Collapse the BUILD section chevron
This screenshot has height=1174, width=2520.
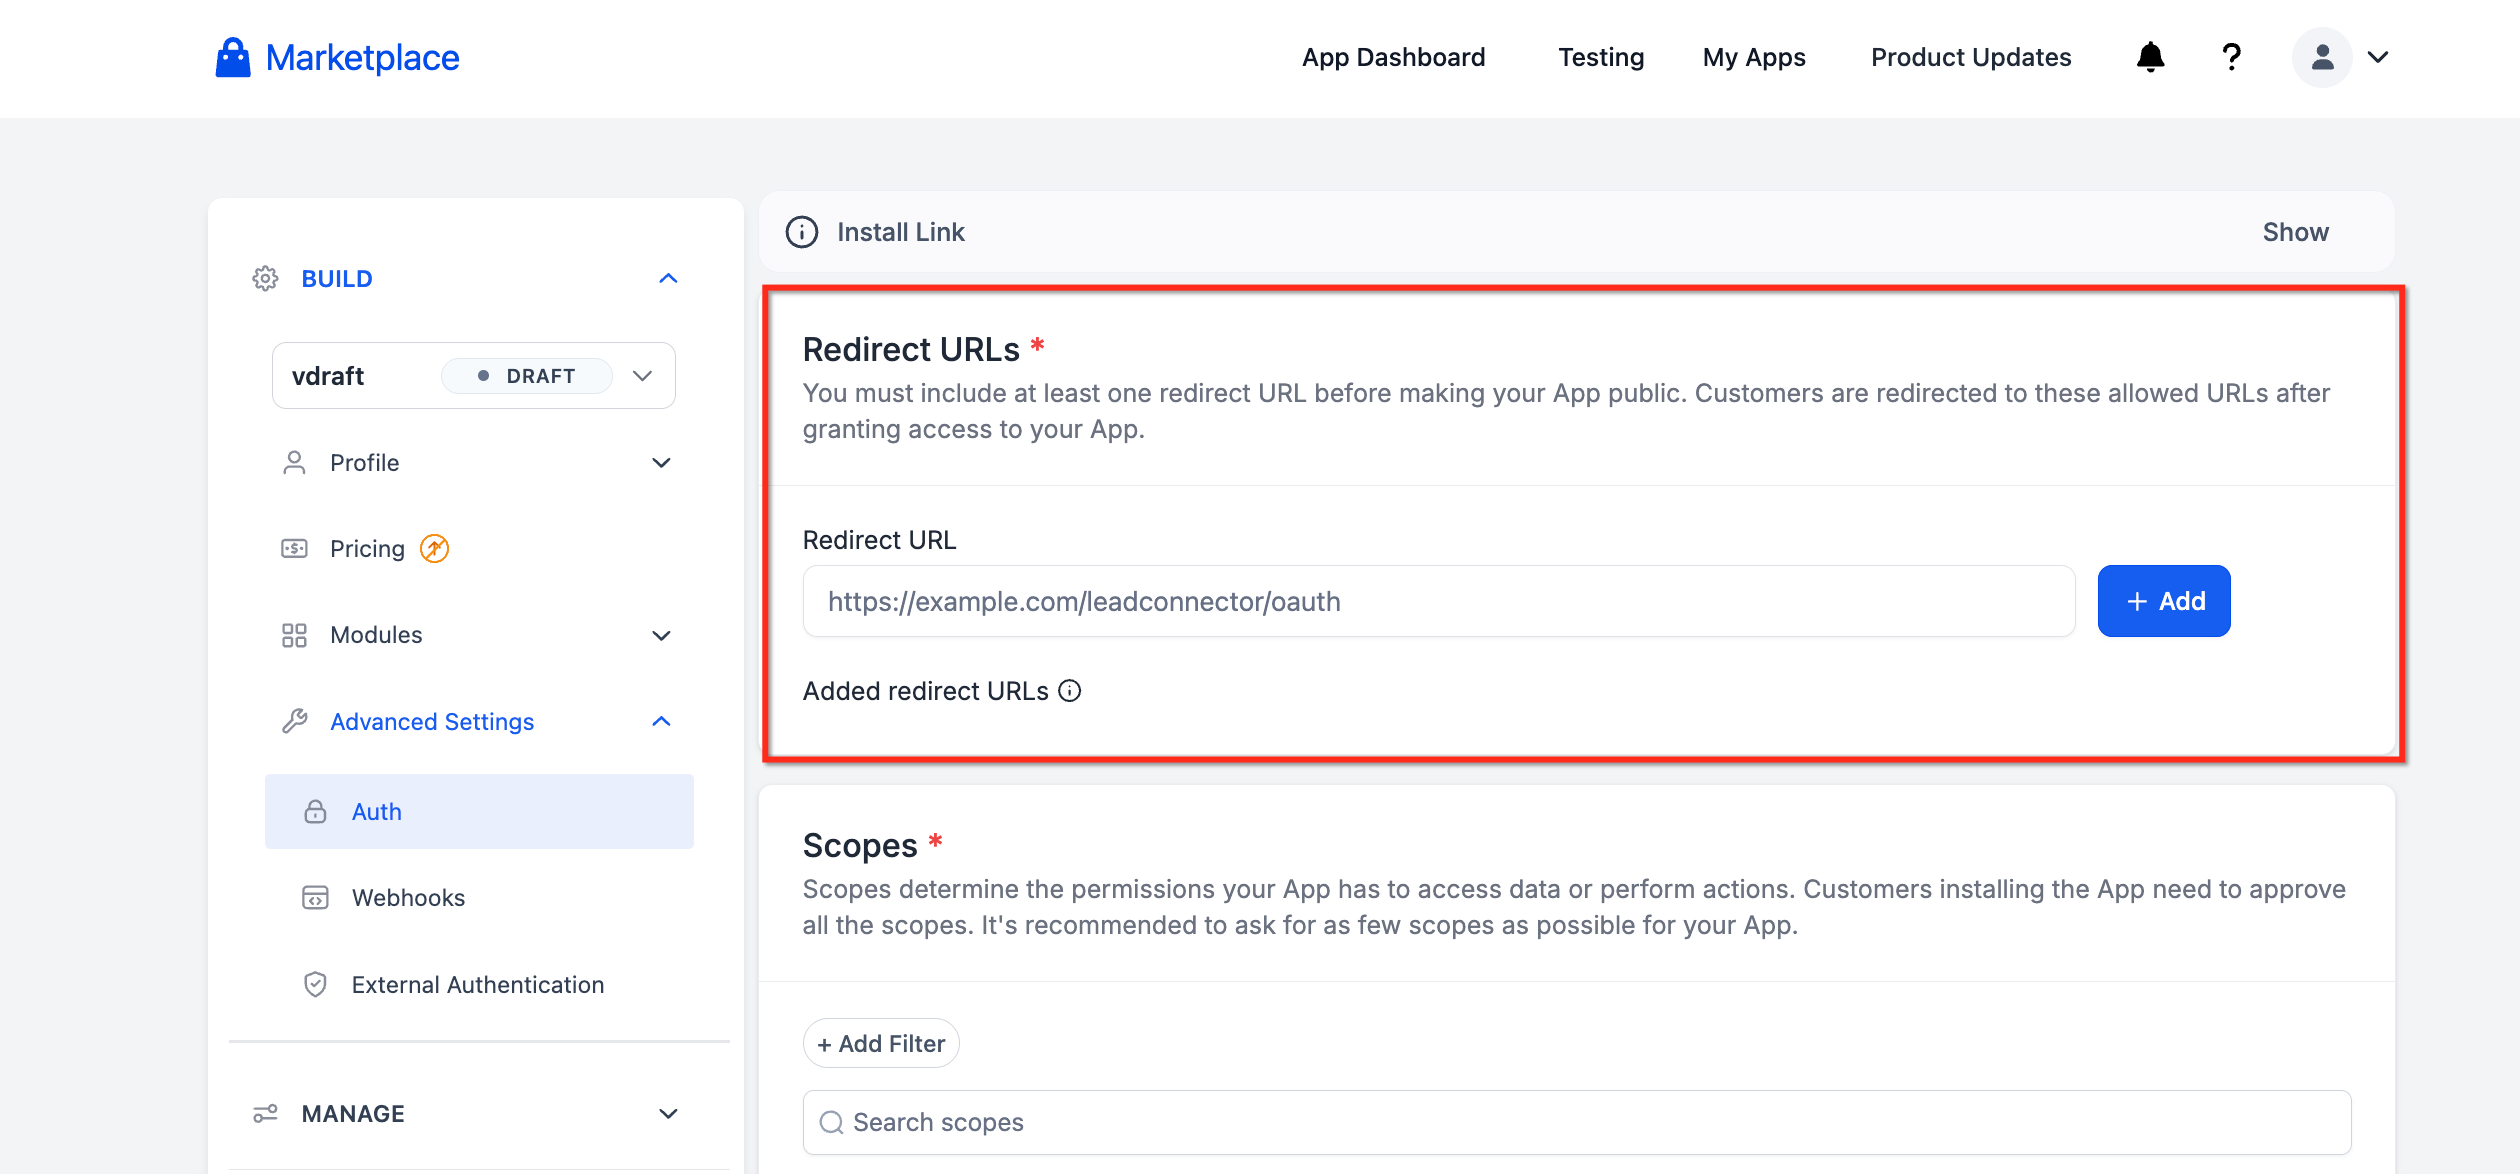click(x=668, y=278)
